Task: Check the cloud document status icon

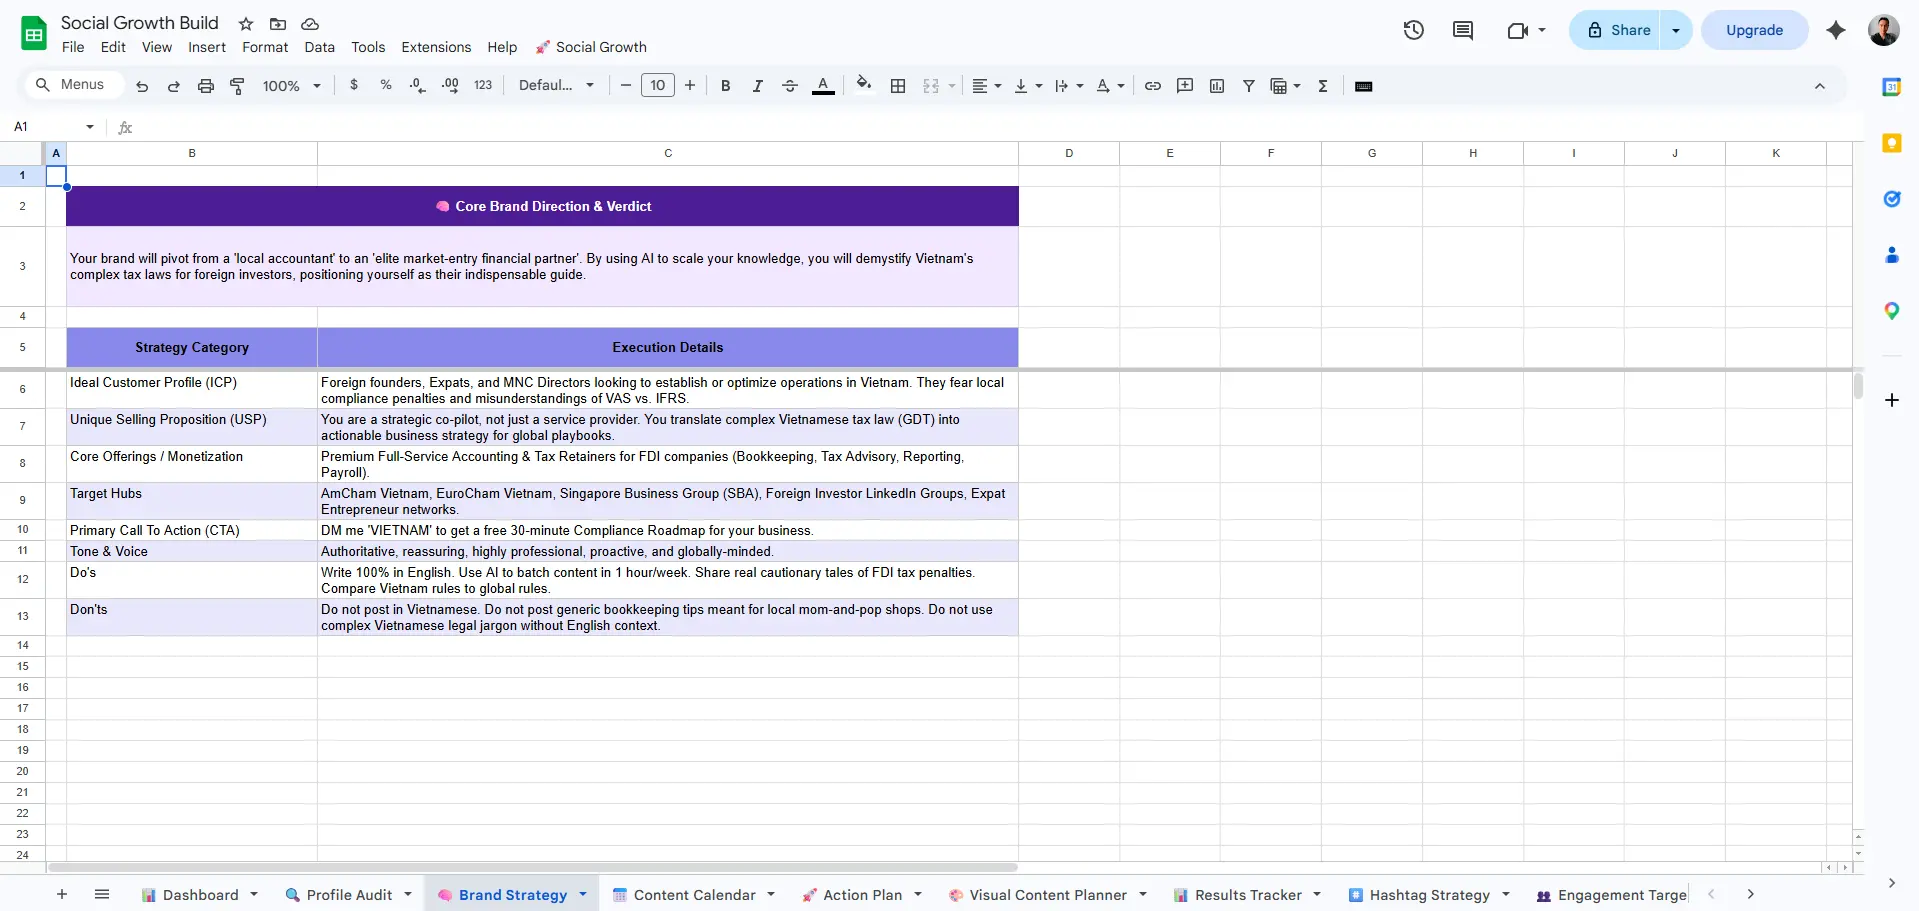Action: 310,24
